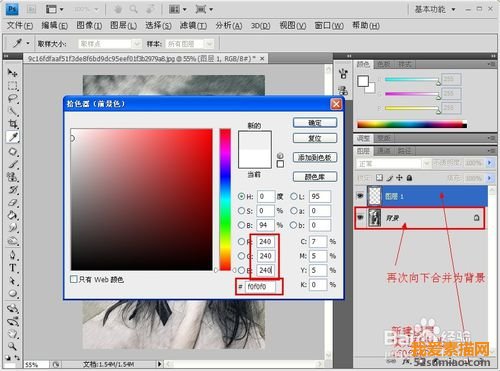Select the Magic Wand tool

click(13, 111)
